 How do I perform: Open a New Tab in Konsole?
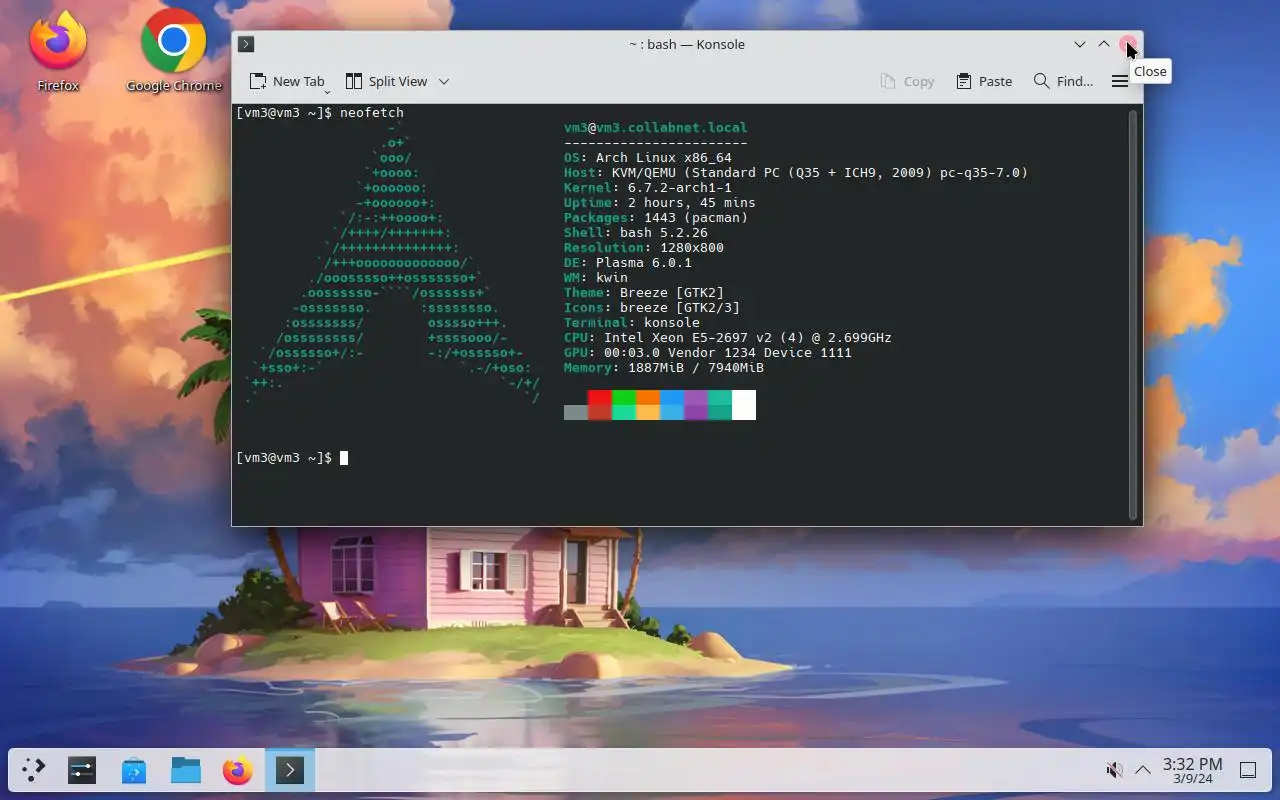(x=287, y=81)
